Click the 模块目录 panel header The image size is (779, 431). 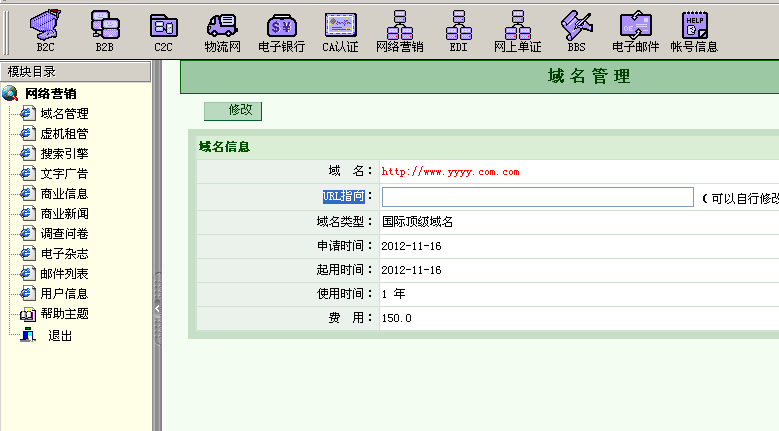[76, 72]
